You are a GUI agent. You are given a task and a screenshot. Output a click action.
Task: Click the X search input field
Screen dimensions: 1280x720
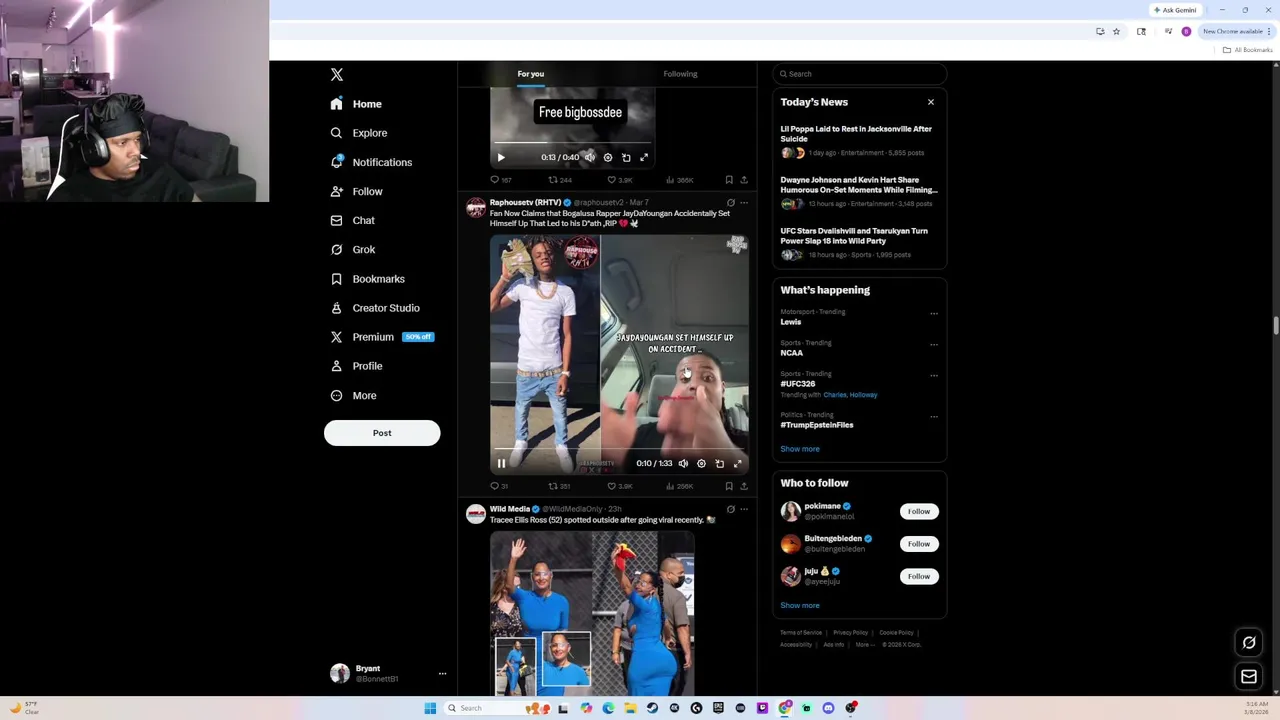(860, 74)
